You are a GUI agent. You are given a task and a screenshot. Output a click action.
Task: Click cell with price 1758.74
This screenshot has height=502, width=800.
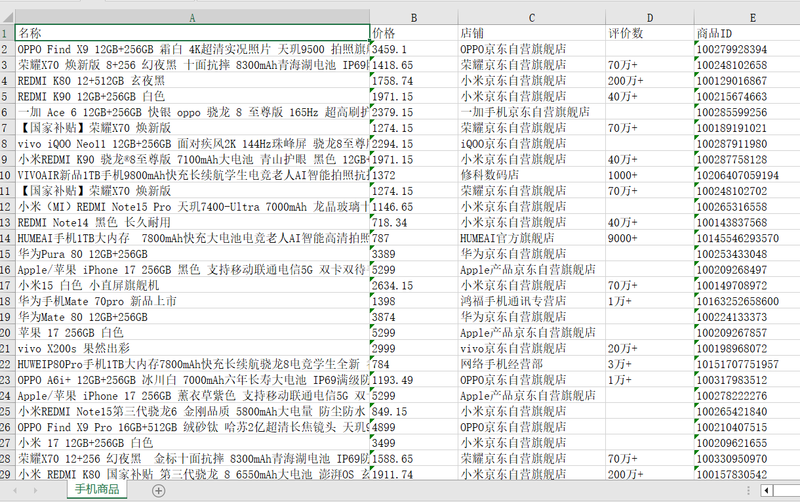point(414,81)
